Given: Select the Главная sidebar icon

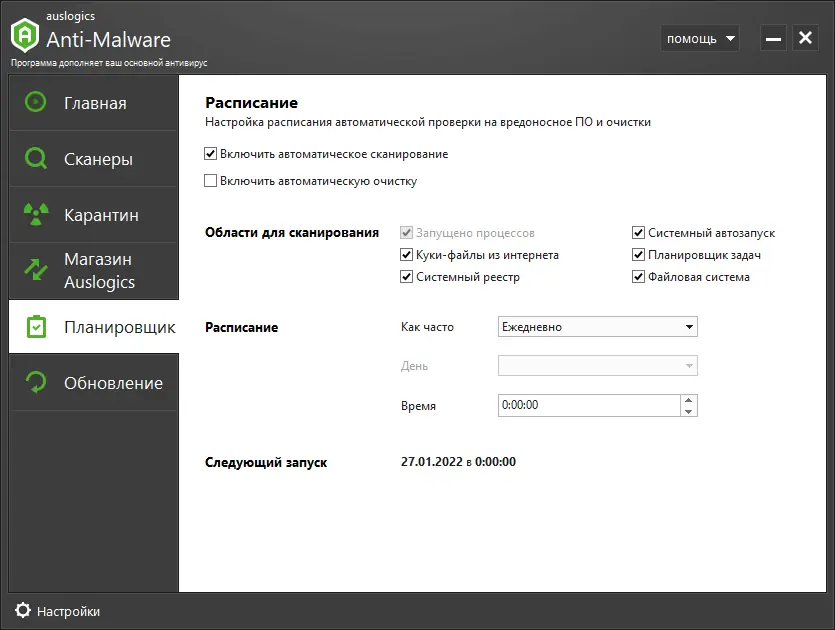Looking at the screenshot, I should point(34,101).
